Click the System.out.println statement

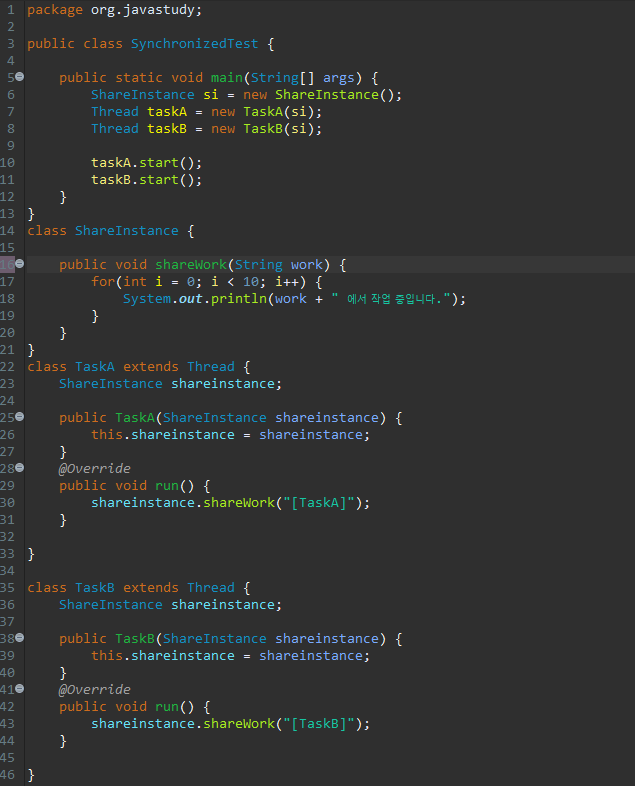pyautogui.click(x=294, y=299)
